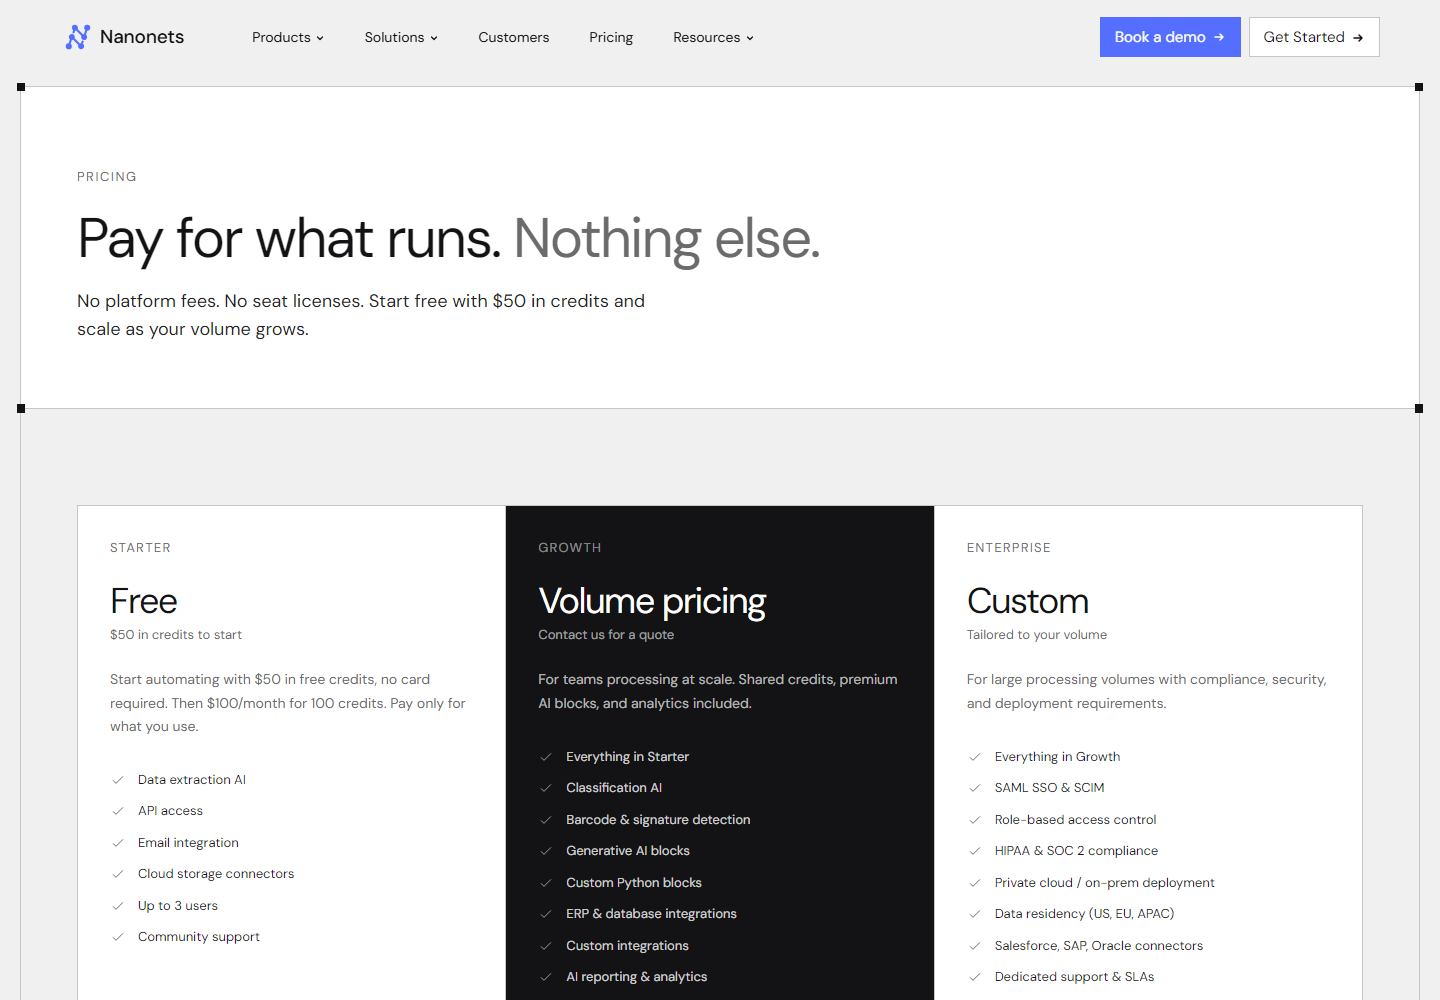Click the checkmark beside Email integration
This screenshot has height=1000, width=1440.
[118, 843]
